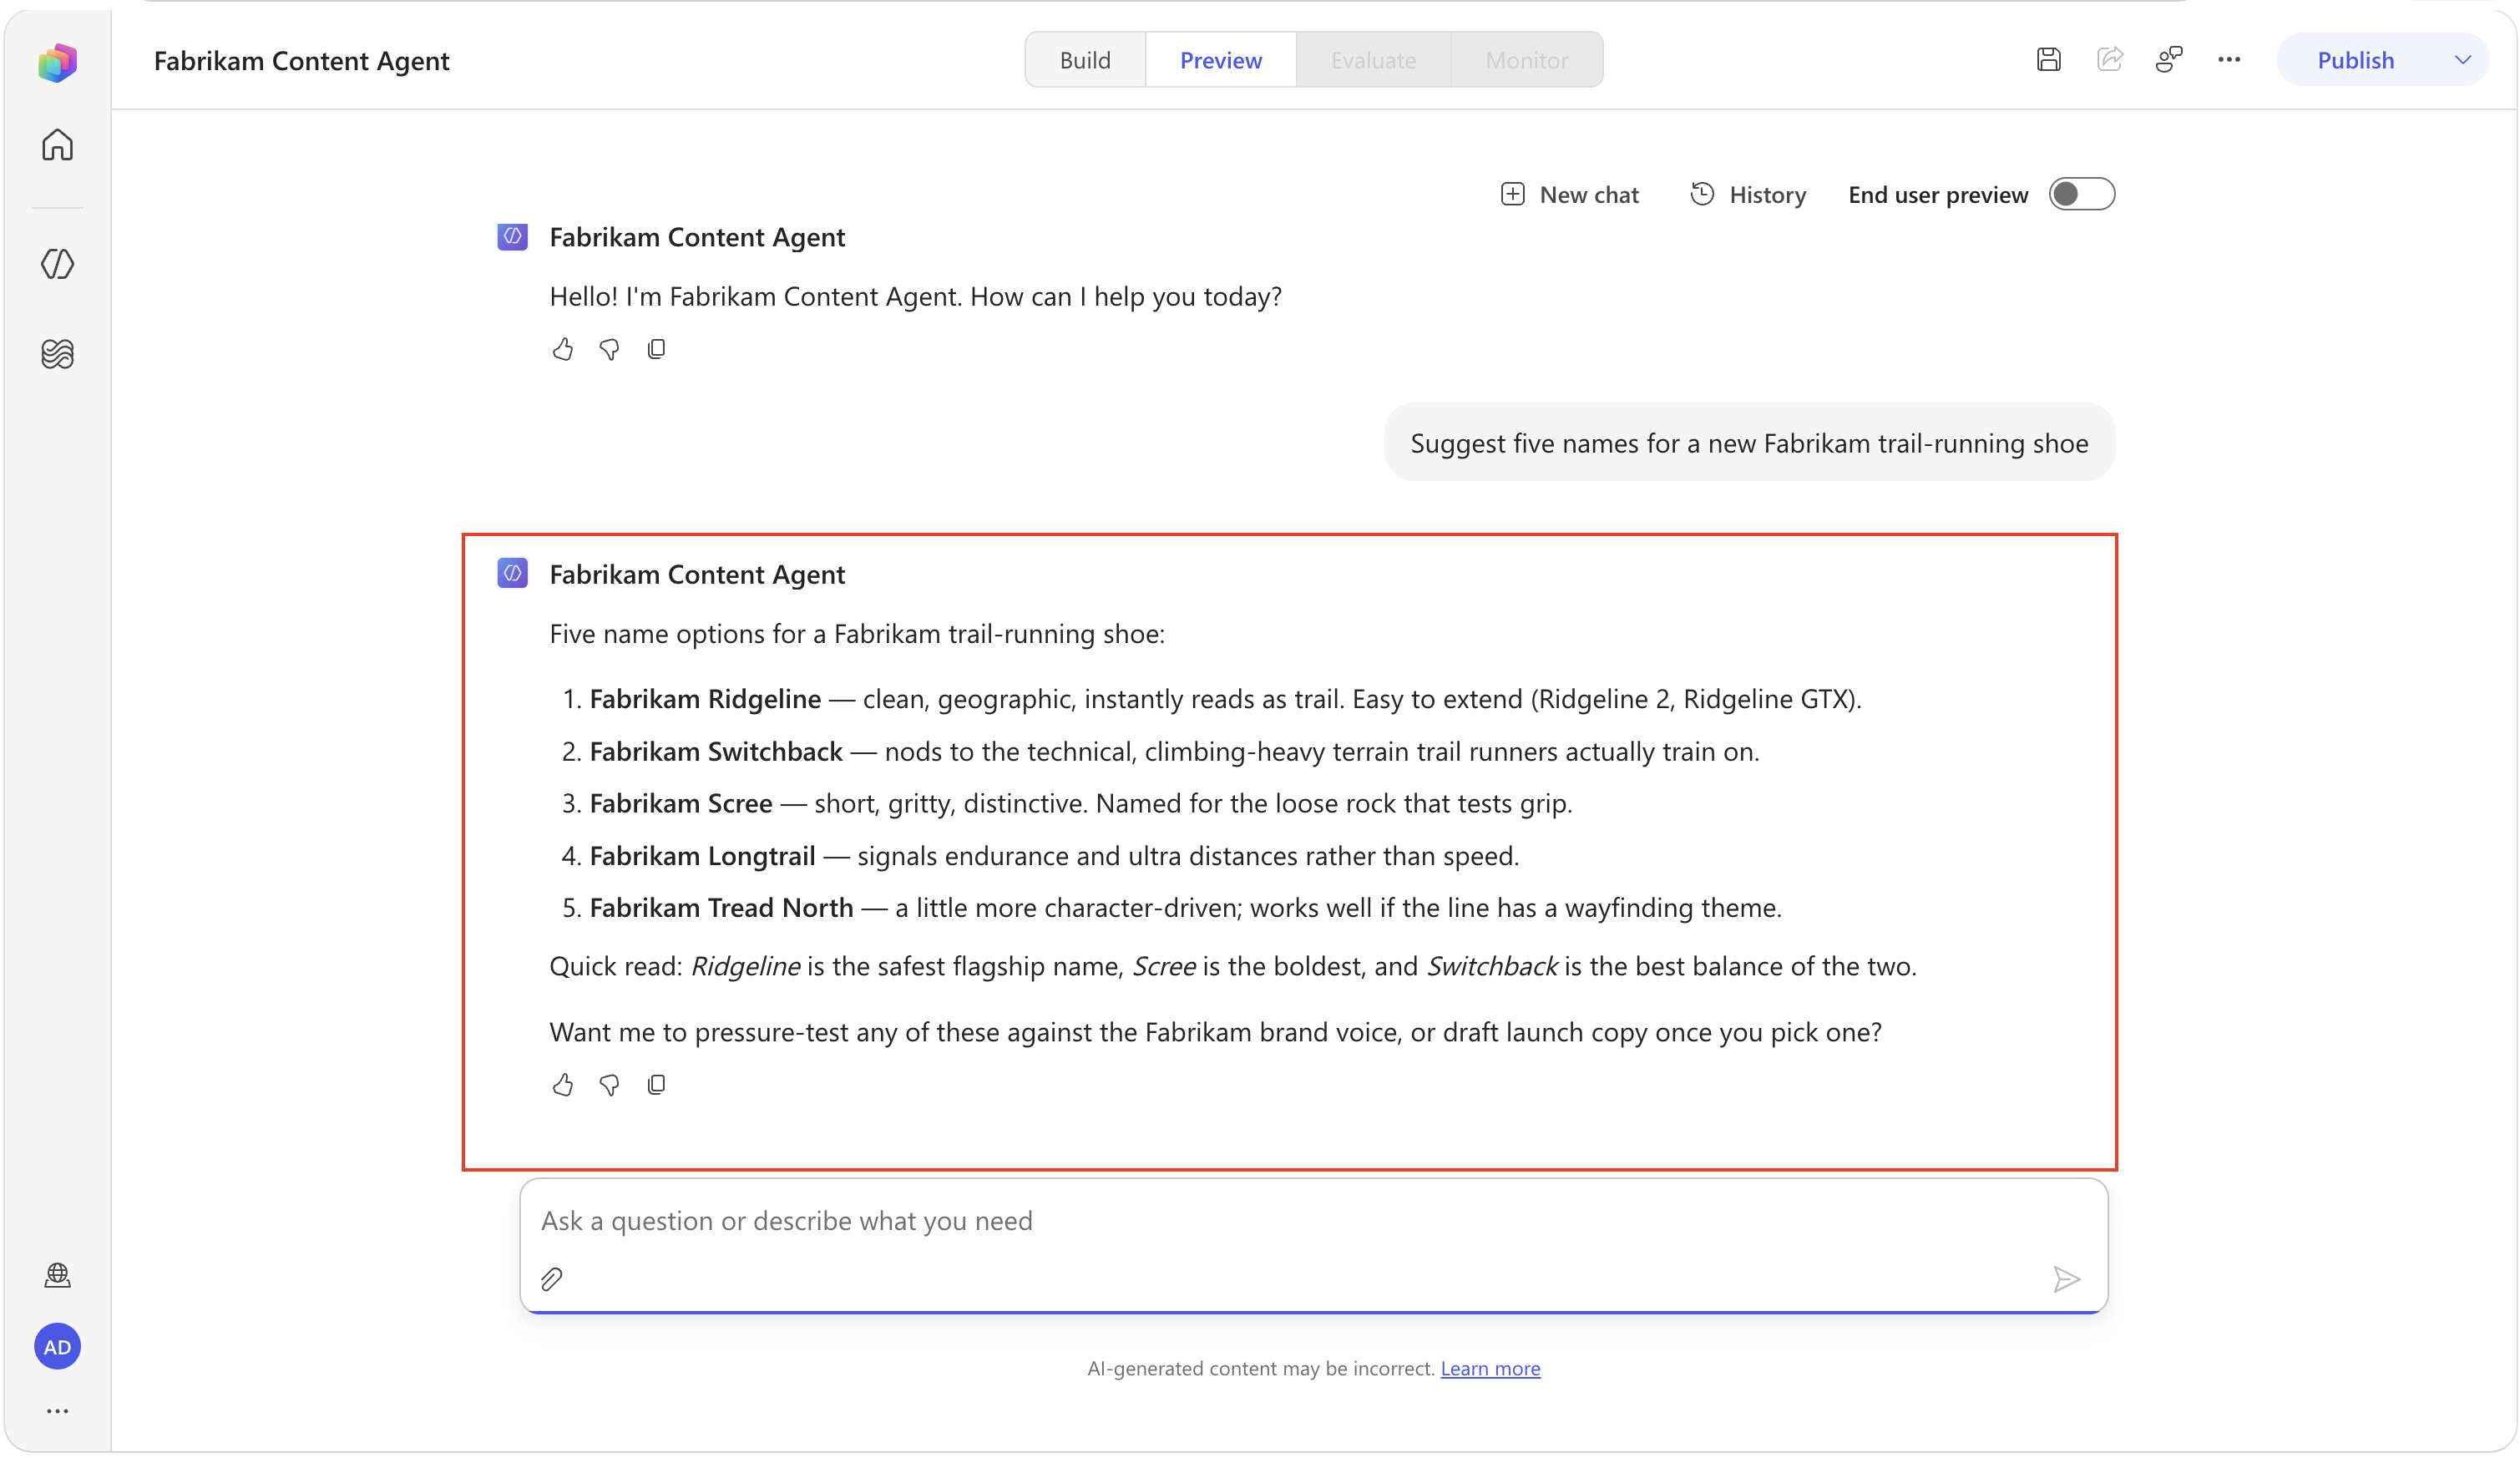This screenshot has width=2520, height=1458.
Task: Thumbs up the greeting message
Action: pyautogui.click(x=563, y=349)
